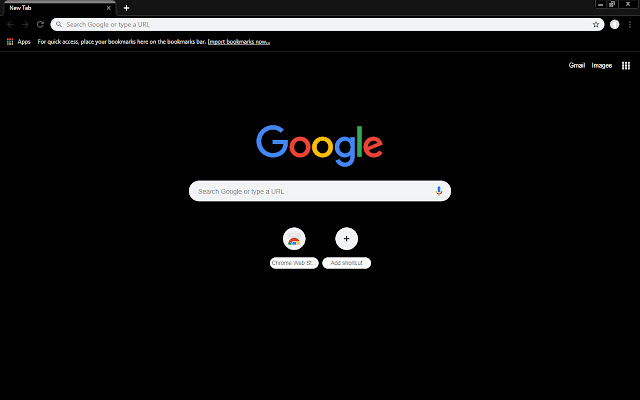This screenshot has width=640, height=400.
Task: Click the Add shortcut label
Action: (x=347, y=263)
